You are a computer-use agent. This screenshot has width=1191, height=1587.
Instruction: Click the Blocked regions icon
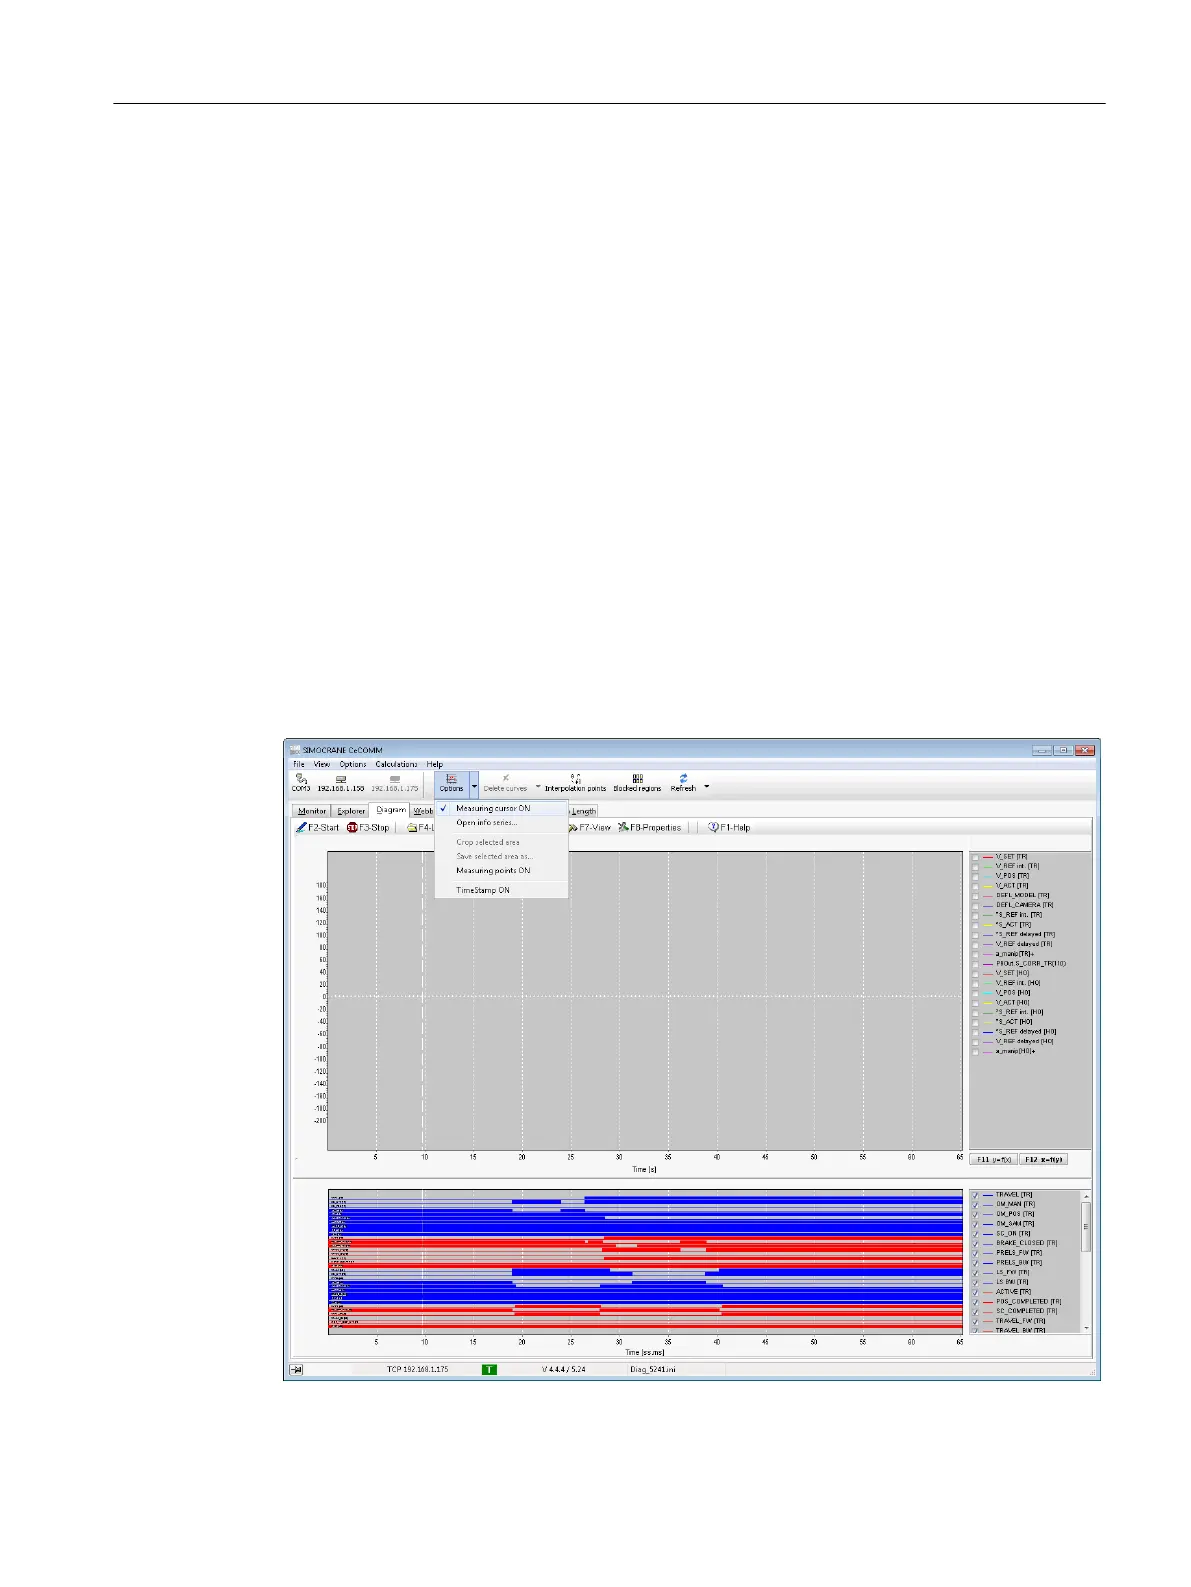(637, 778)
